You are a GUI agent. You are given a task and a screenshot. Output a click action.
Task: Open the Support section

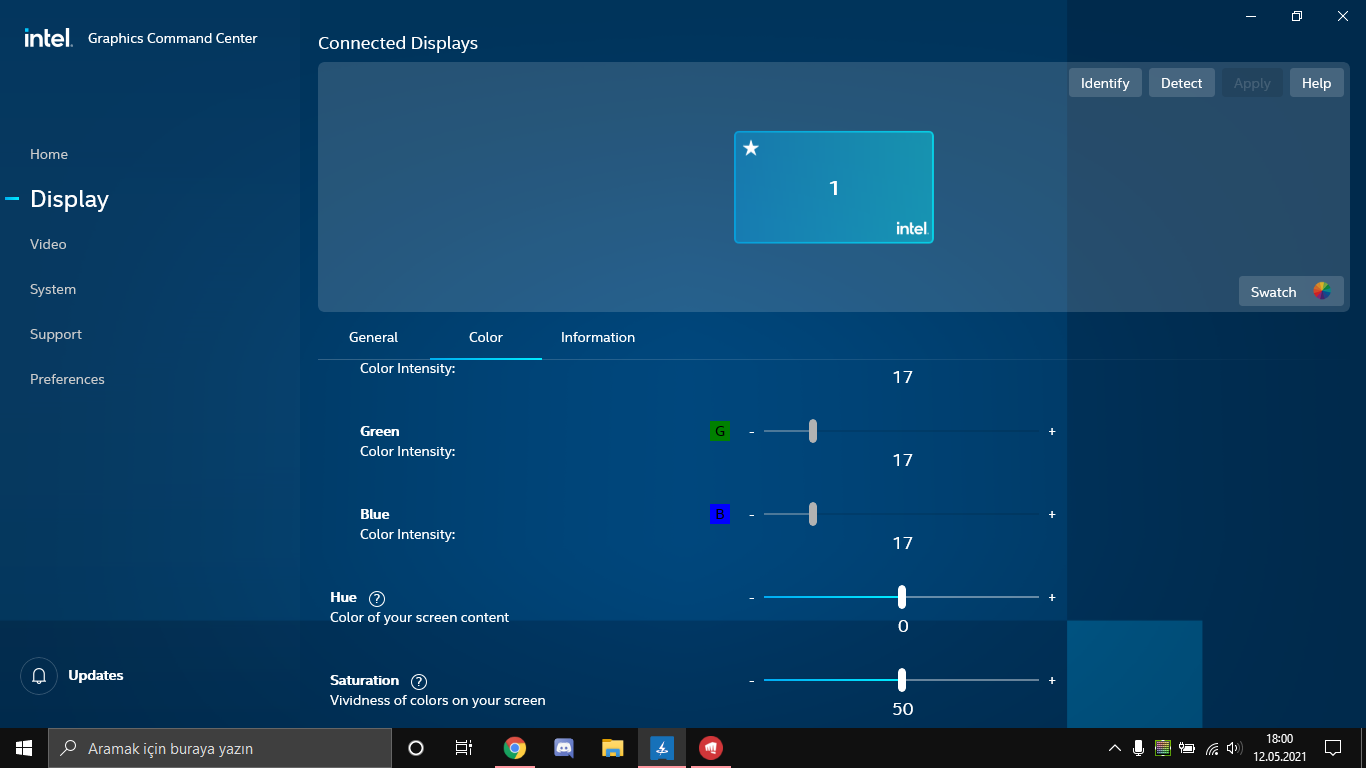pyautogui.click(x=56, y=334)
